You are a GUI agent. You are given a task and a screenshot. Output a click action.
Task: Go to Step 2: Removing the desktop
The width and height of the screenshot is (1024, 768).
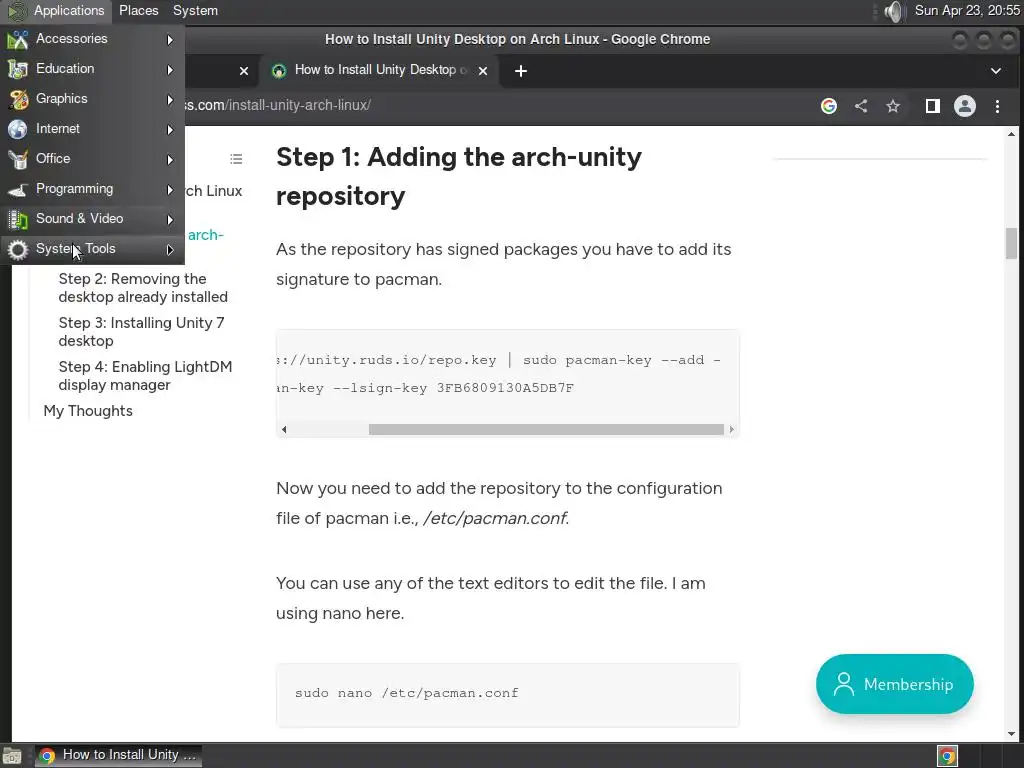tap(143, 288)
